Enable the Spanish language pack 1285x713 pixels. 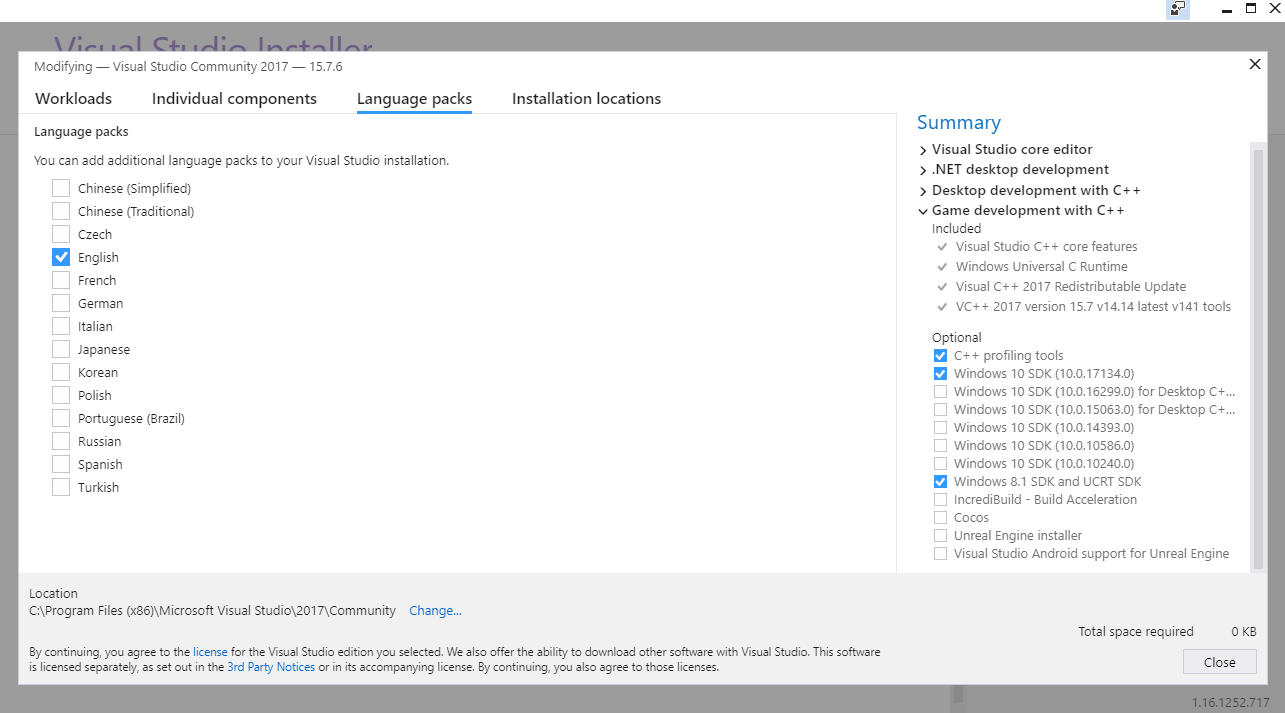pyautogui.click(x=61, y=464)
